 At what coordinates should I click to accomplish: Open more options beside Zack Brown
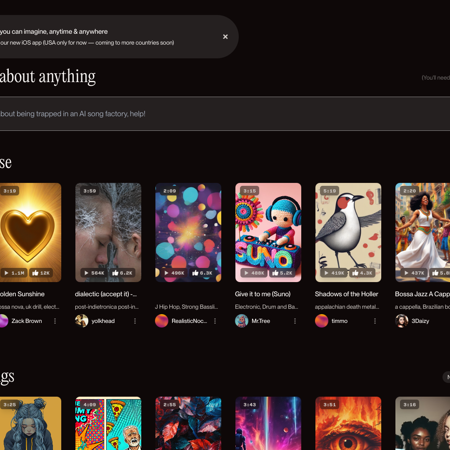click(x=55, y=321)
